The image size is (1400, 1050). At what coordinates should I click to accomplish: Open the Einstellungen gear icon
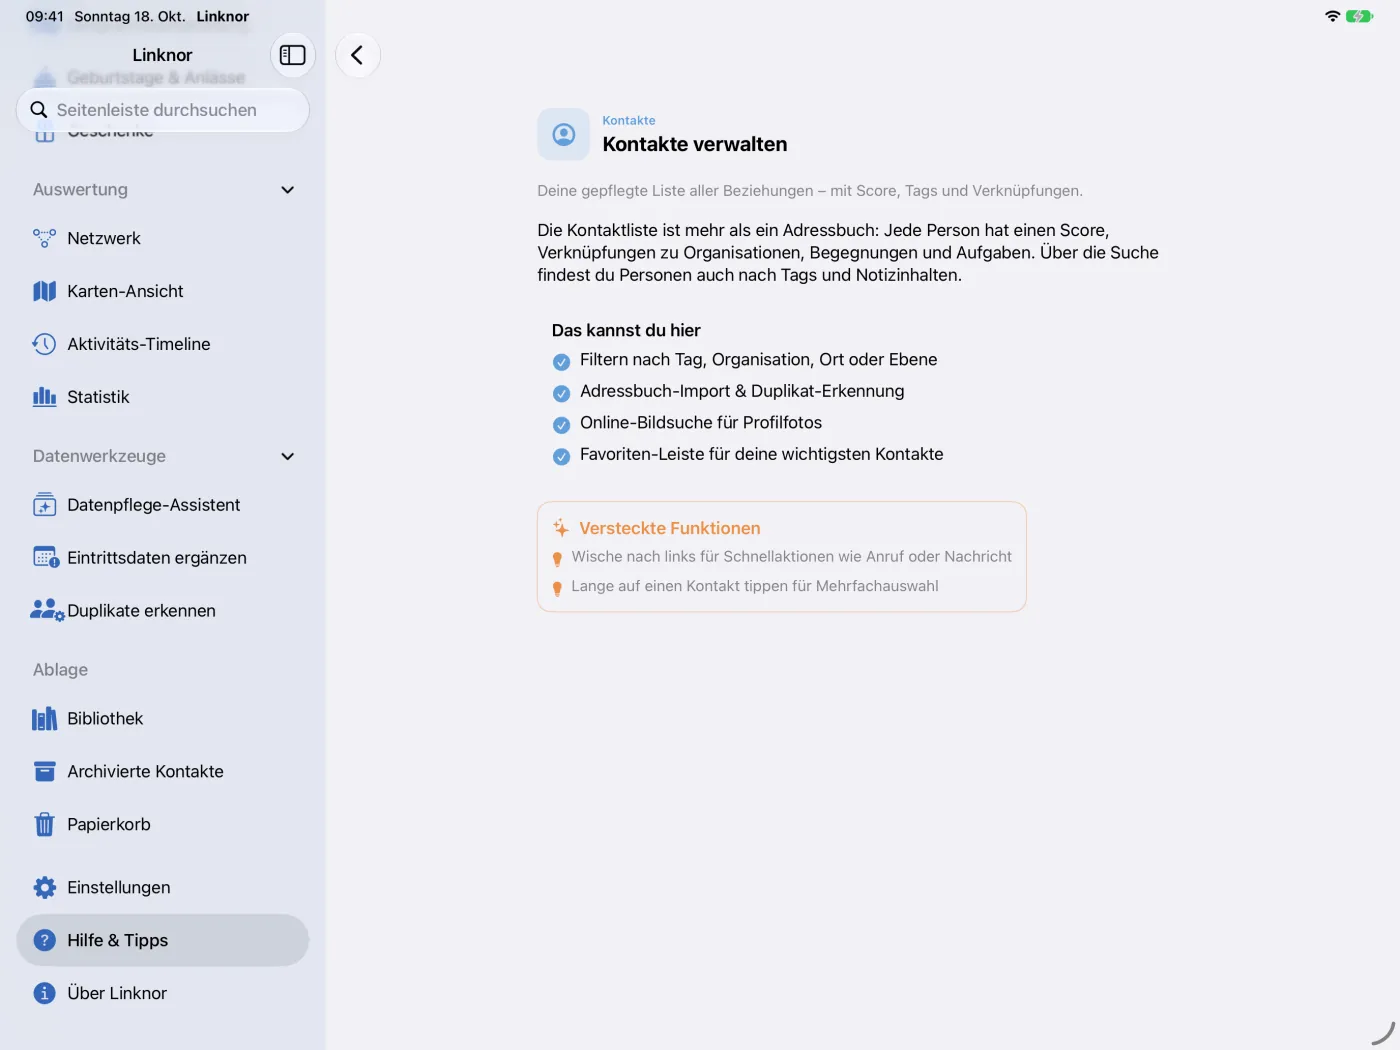[x=44, y=888]
